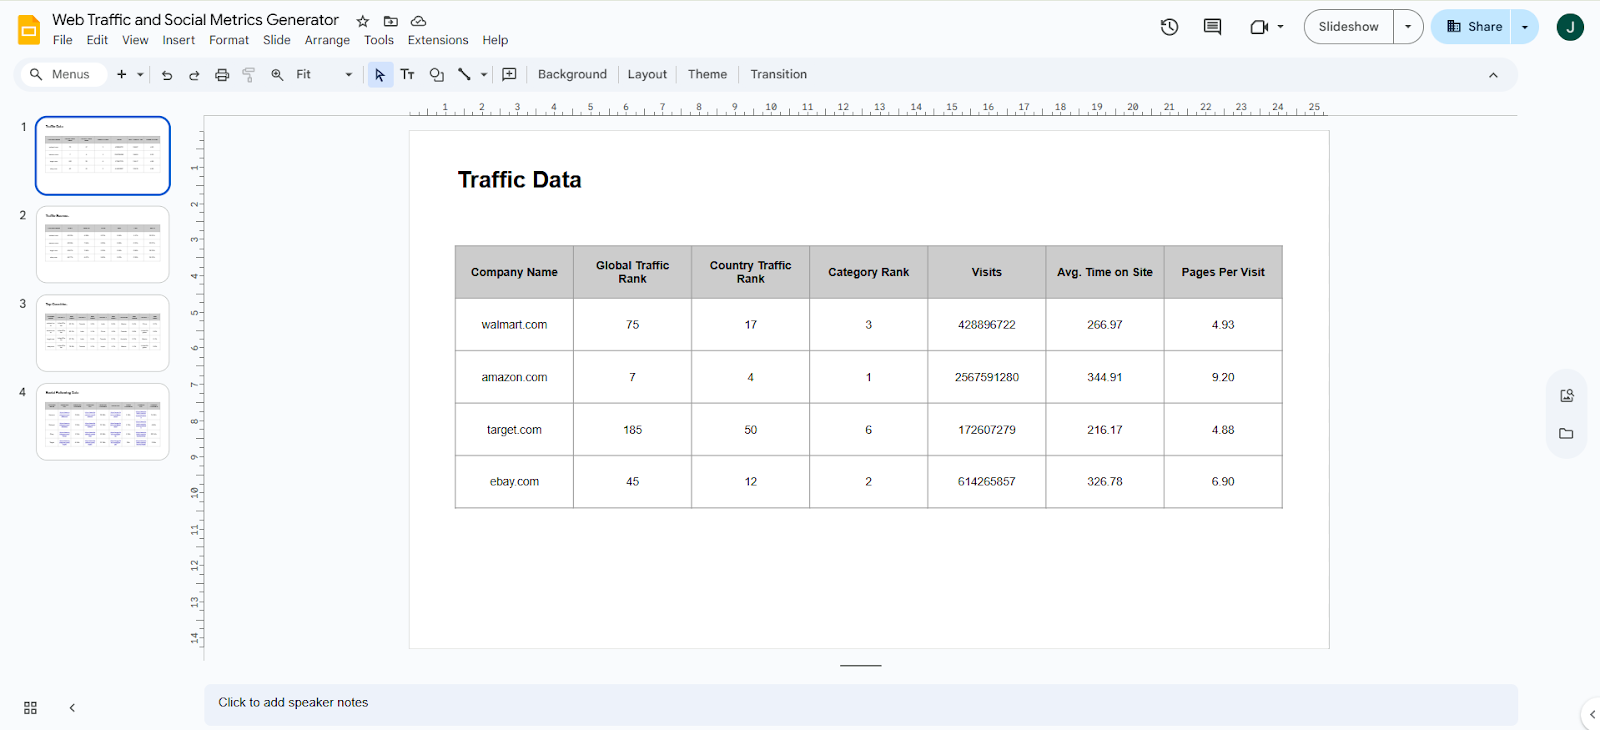This screenshot has width=1600, height=730.
Task: Switch to grid view
Action: click(x=30, y=708)
